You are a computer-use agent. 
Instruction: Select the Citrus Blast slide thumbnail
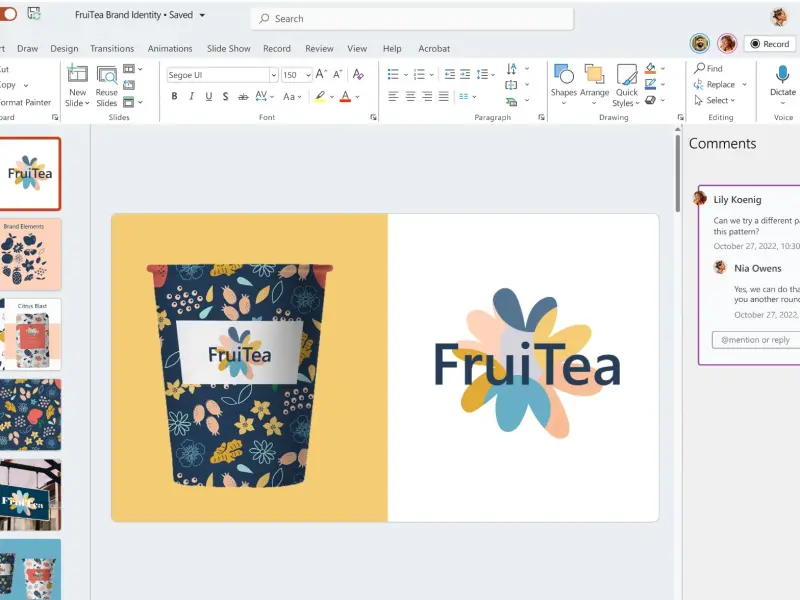point(30,334)
